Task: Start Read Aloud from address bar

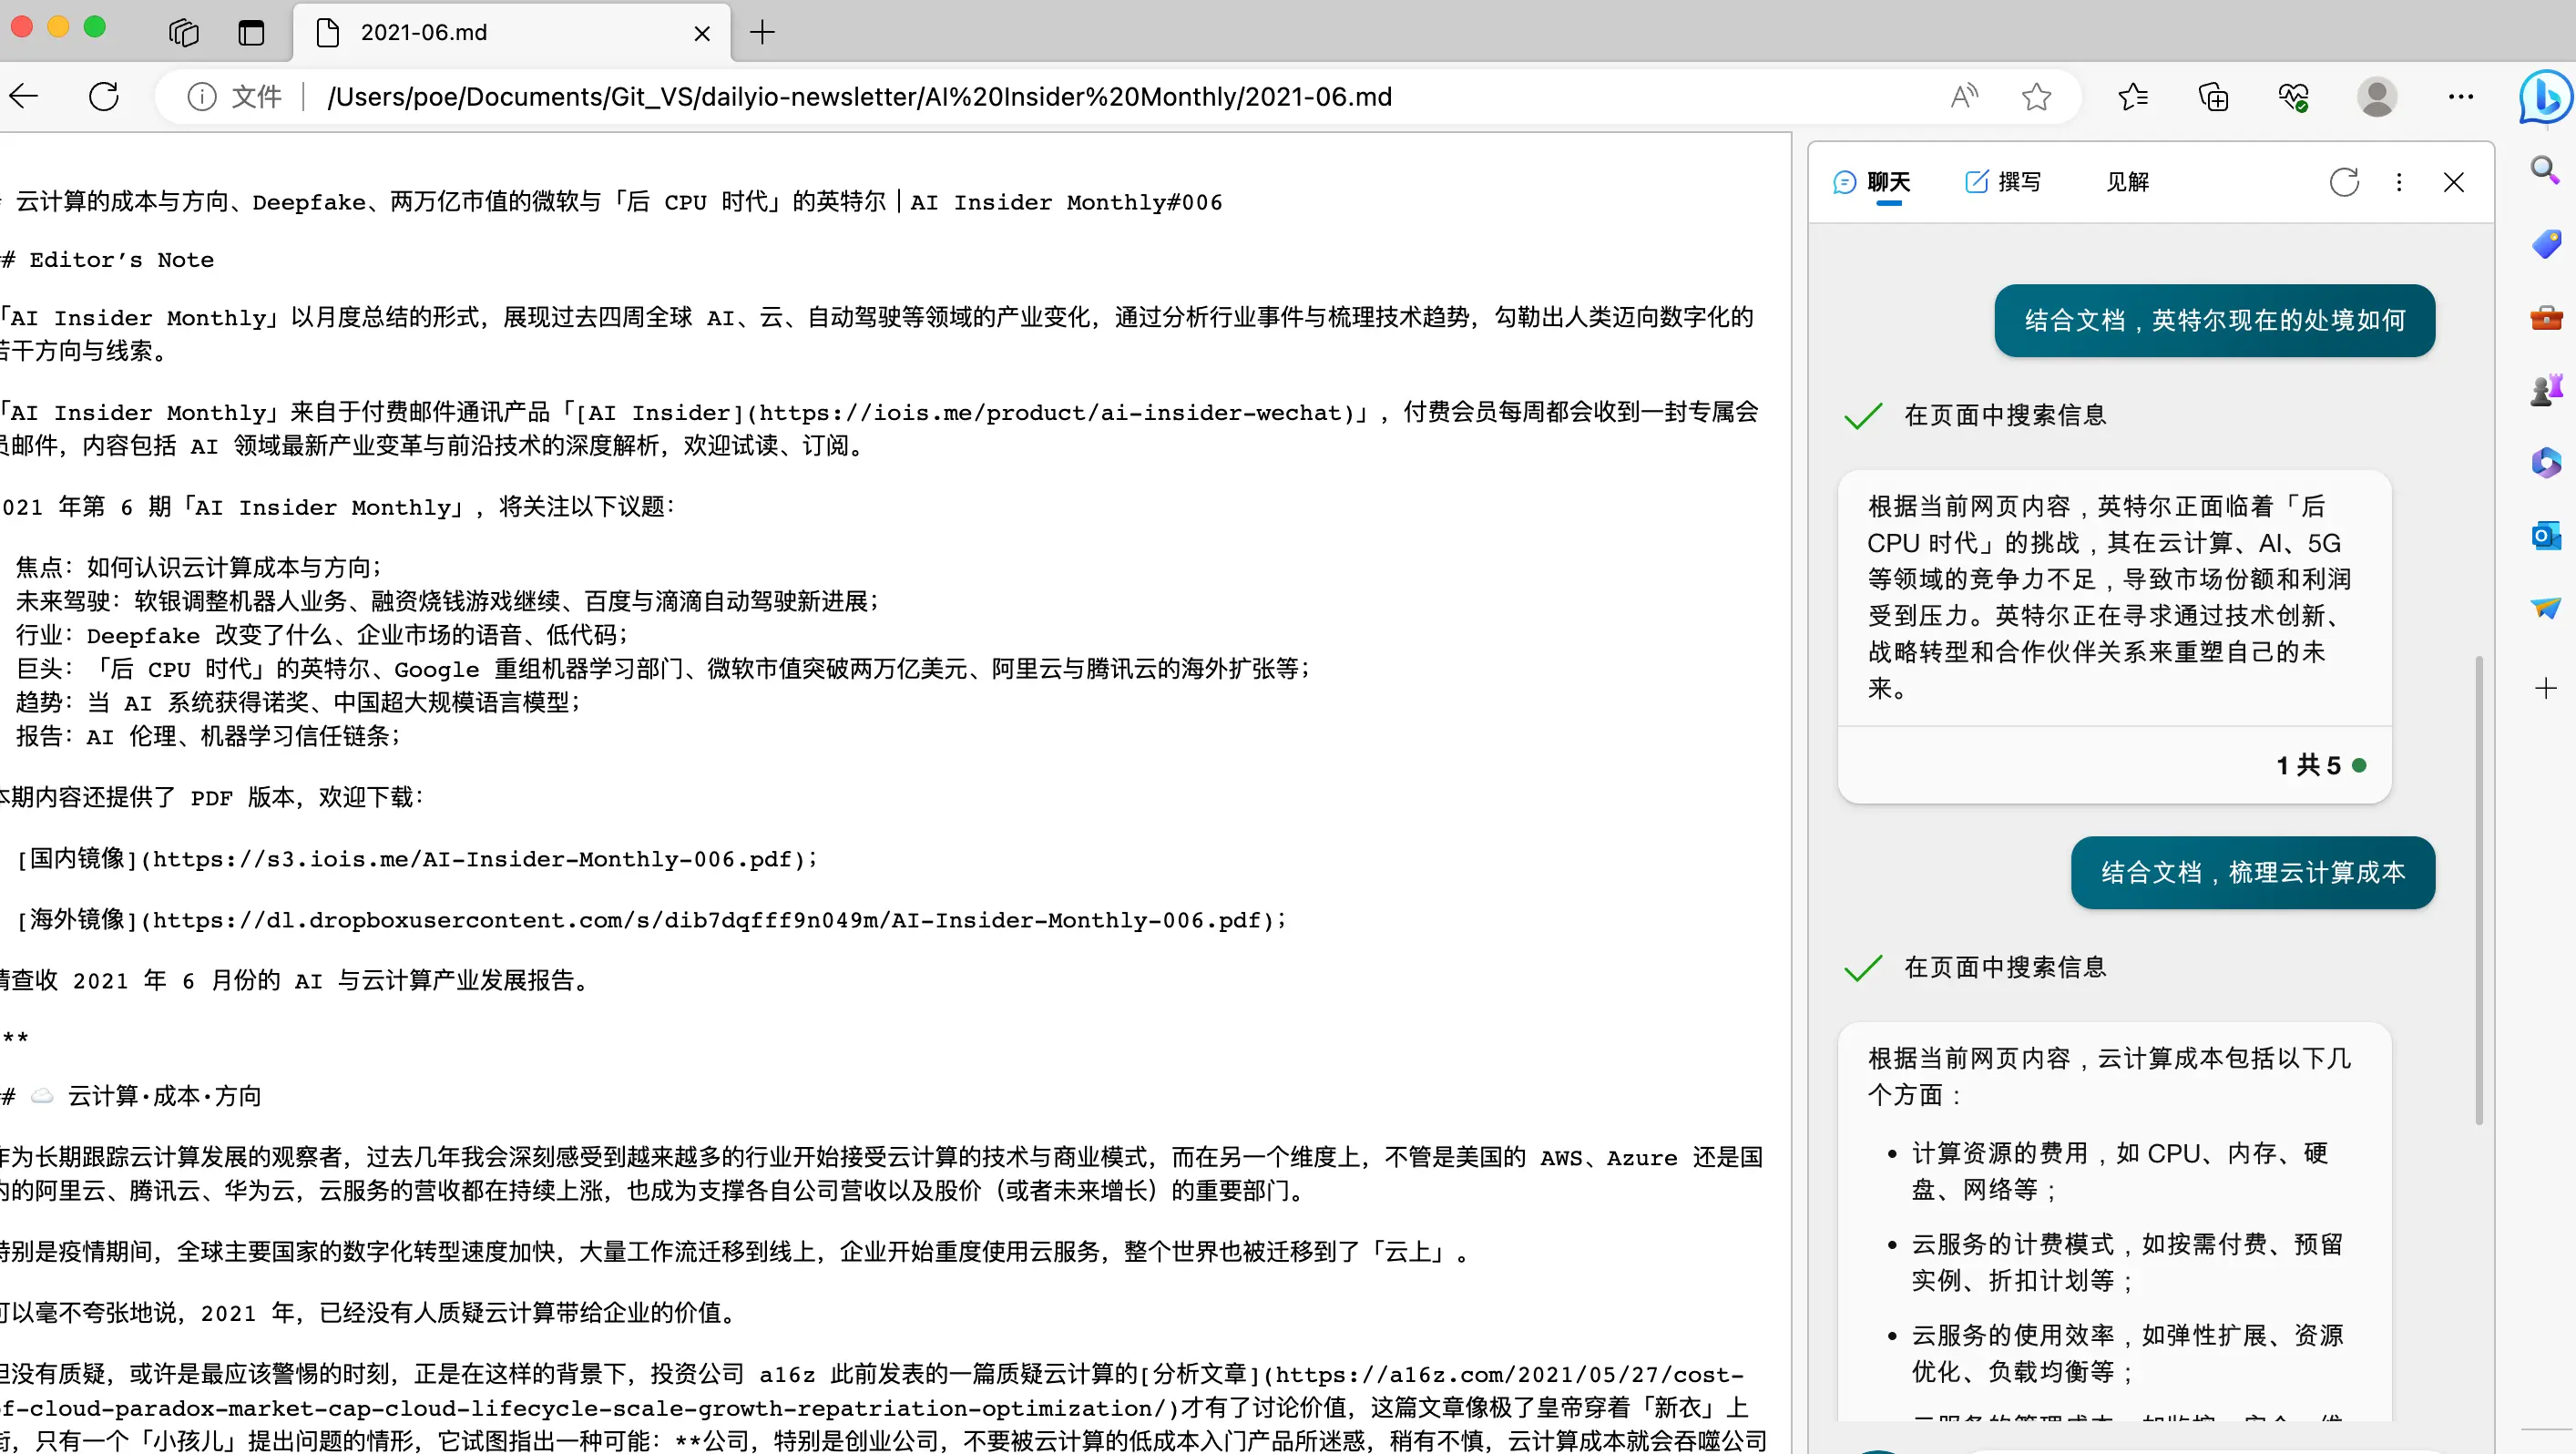Action: click(1964, 97)
